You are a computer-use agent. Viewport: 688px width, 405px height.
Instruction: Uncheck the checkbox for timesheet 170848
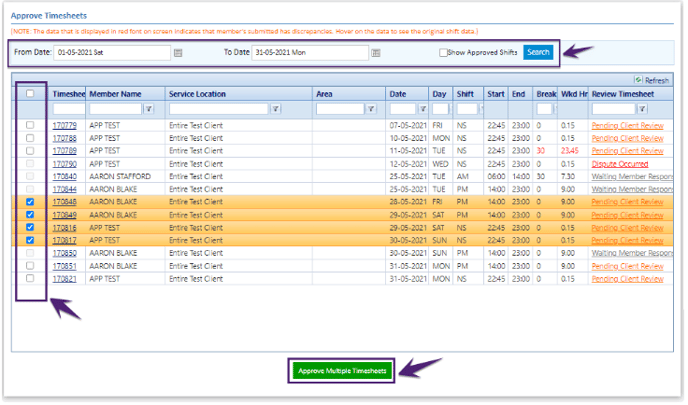30,202
